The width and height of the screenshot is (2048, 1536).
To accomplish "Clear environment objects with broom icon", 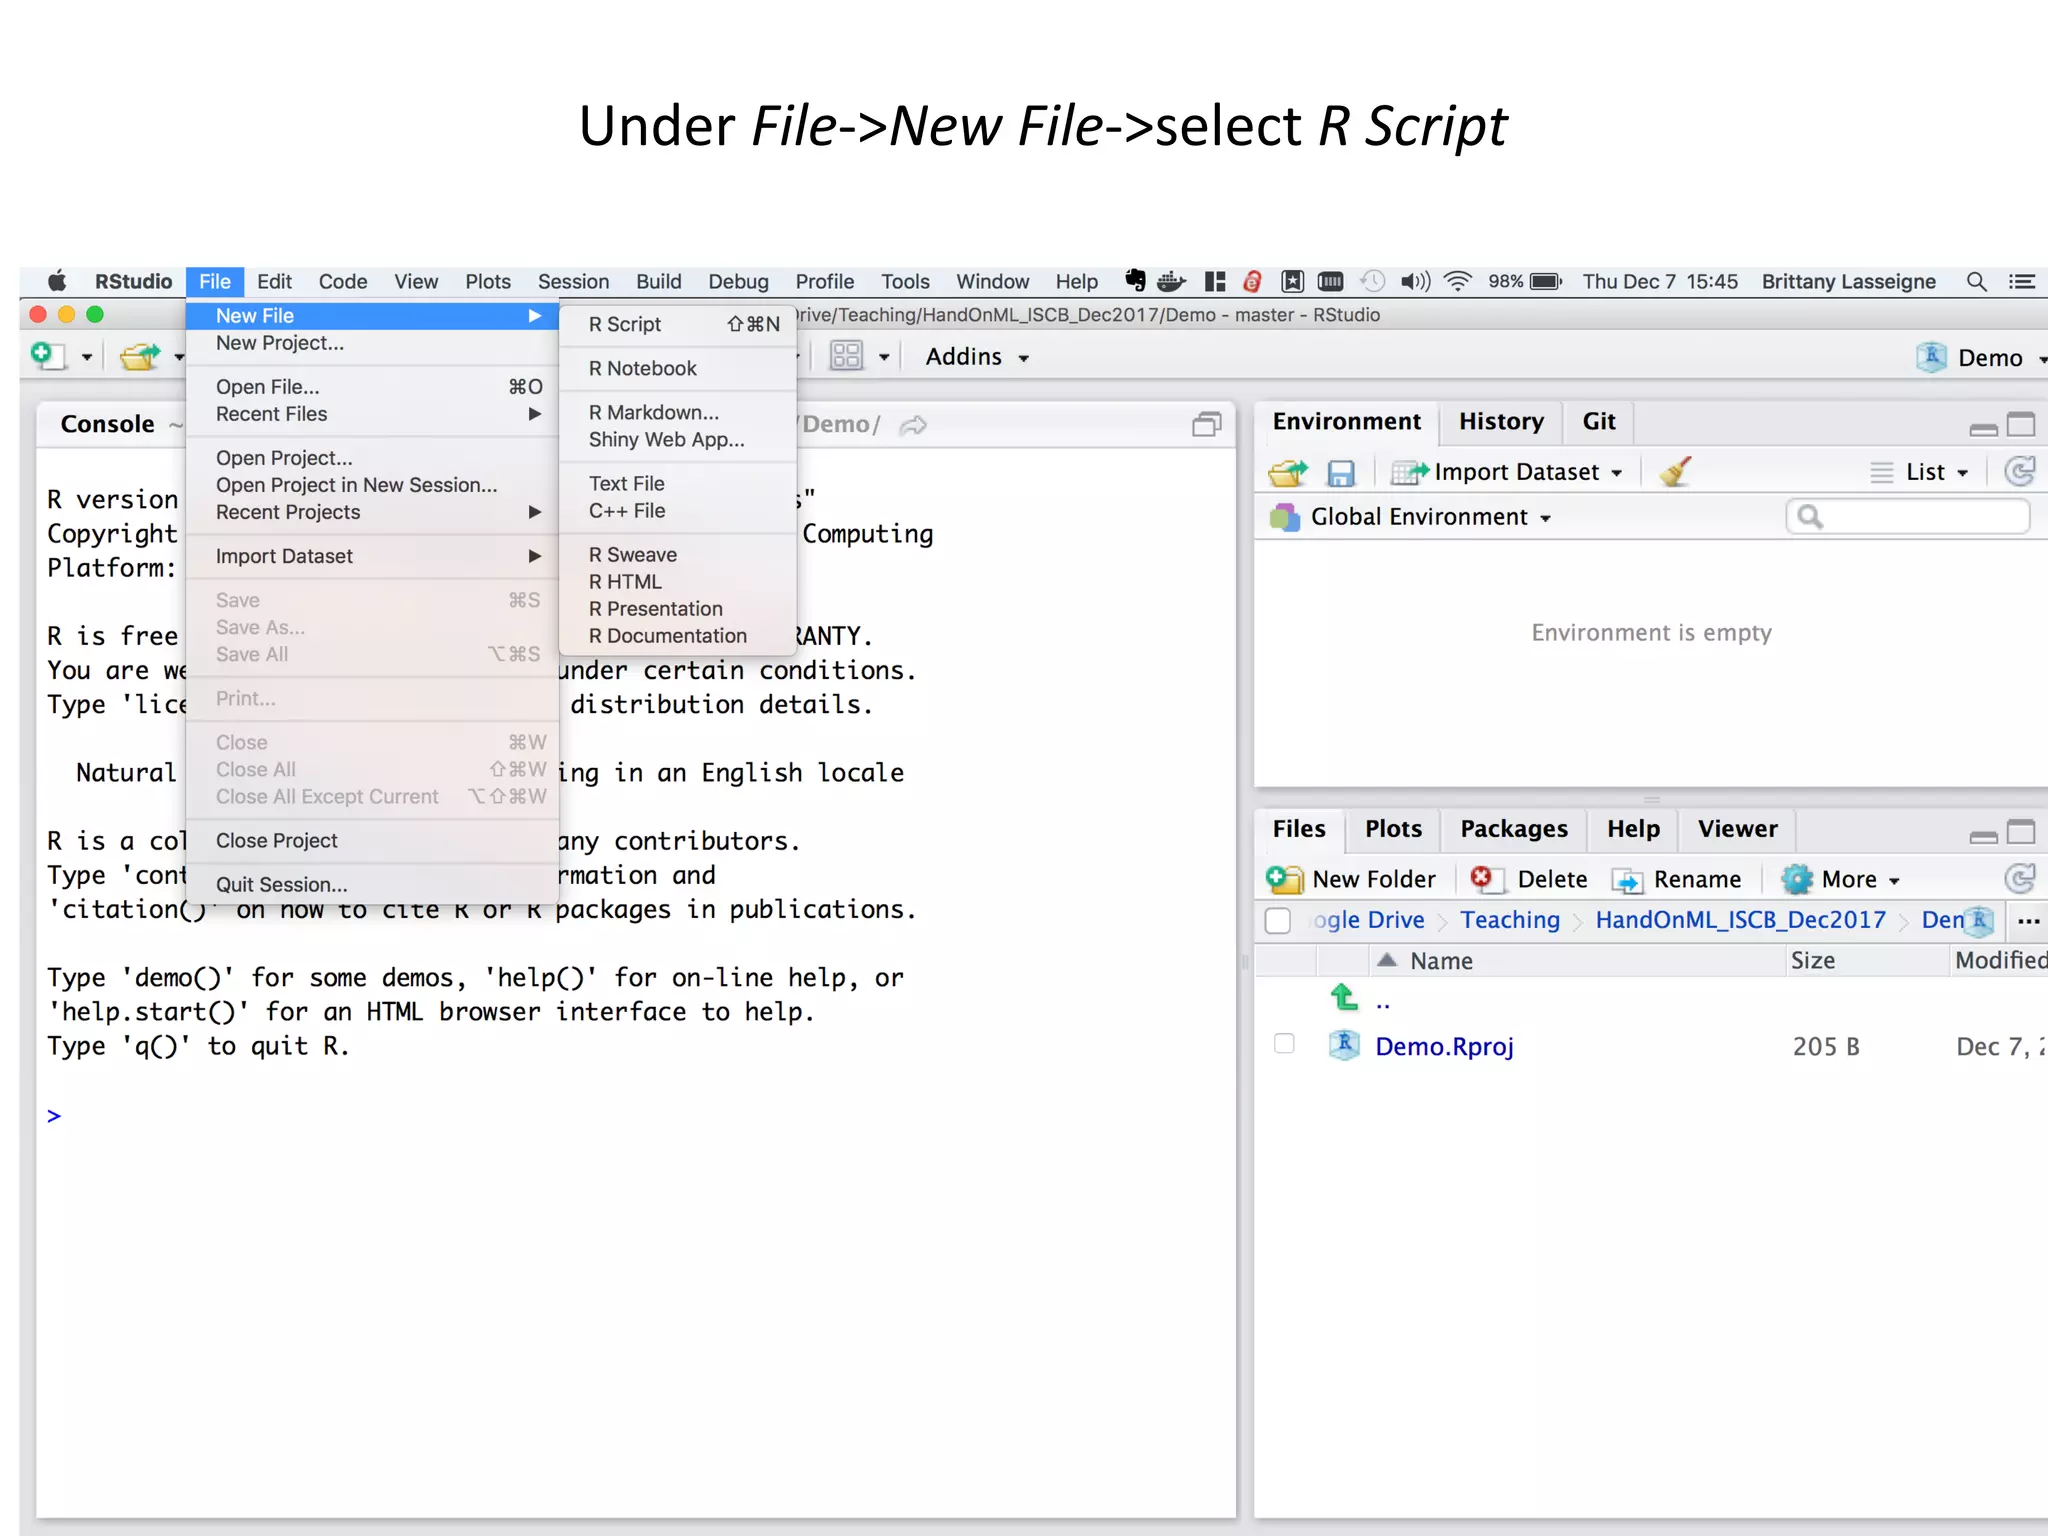I will 1675,471.
